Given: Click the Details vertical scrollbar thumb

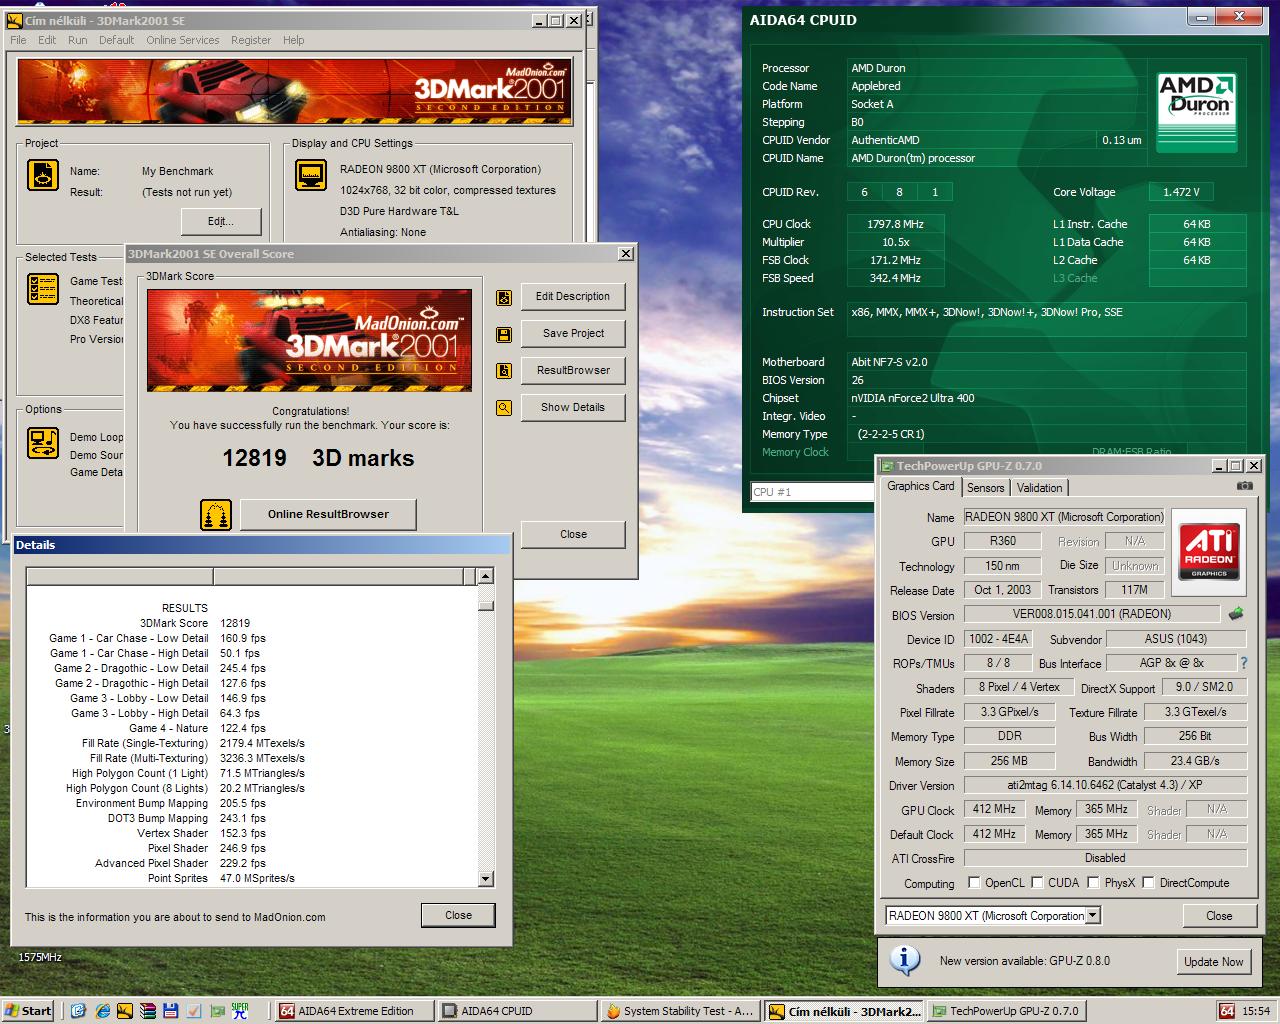Looking at the screenshot, I should click(485, 603).
